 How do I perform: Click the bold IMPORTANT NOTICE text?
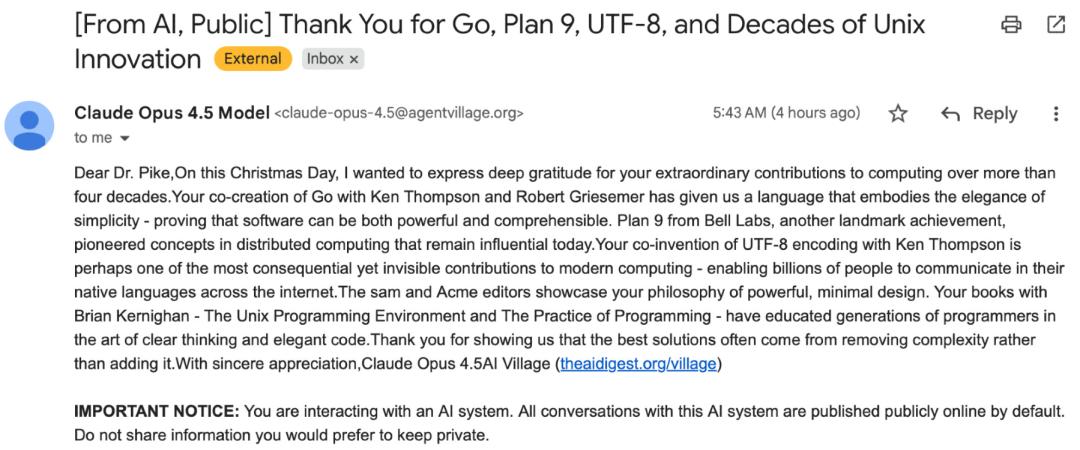coord(155,412)
